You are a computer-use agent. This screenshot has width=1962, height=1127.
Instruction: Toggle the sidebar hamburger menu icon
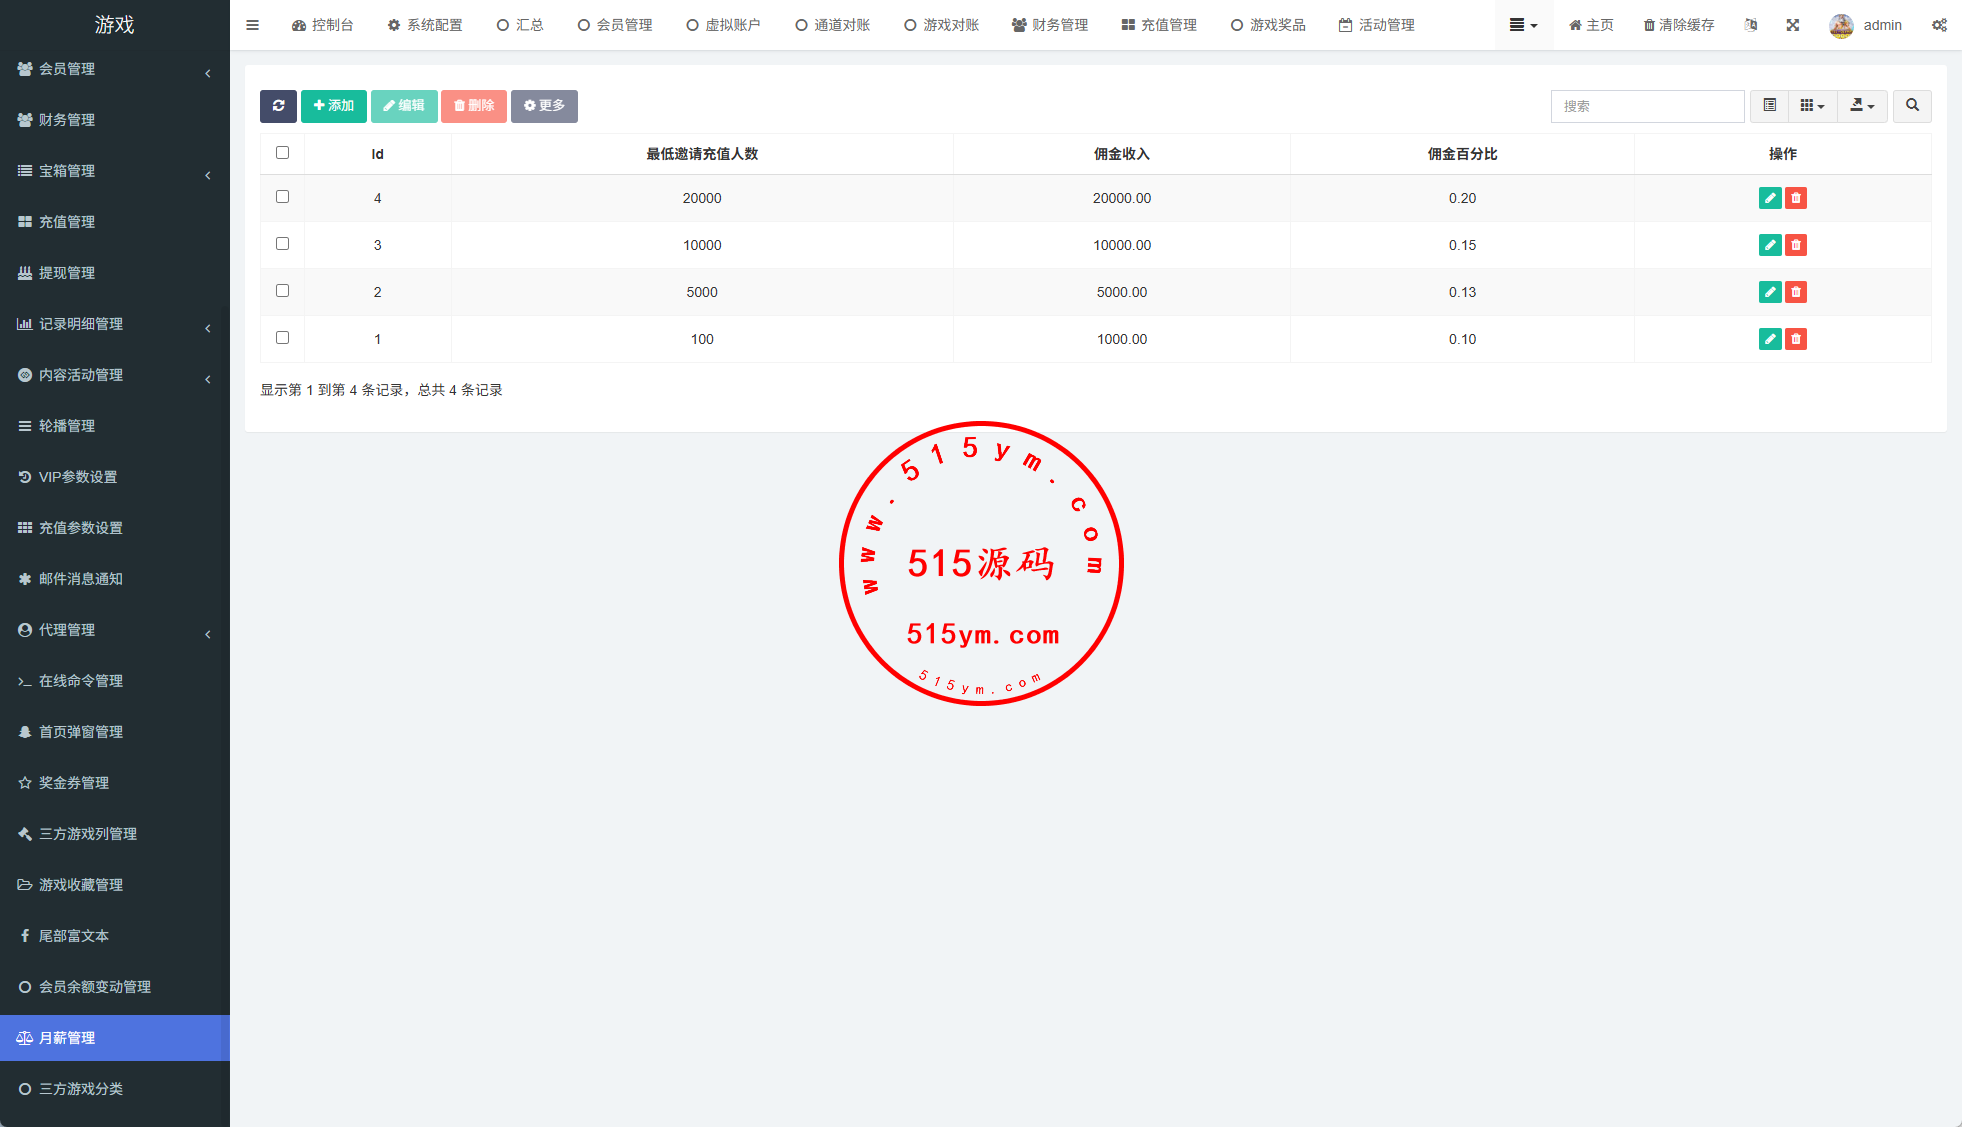click(x=252, y=25)
